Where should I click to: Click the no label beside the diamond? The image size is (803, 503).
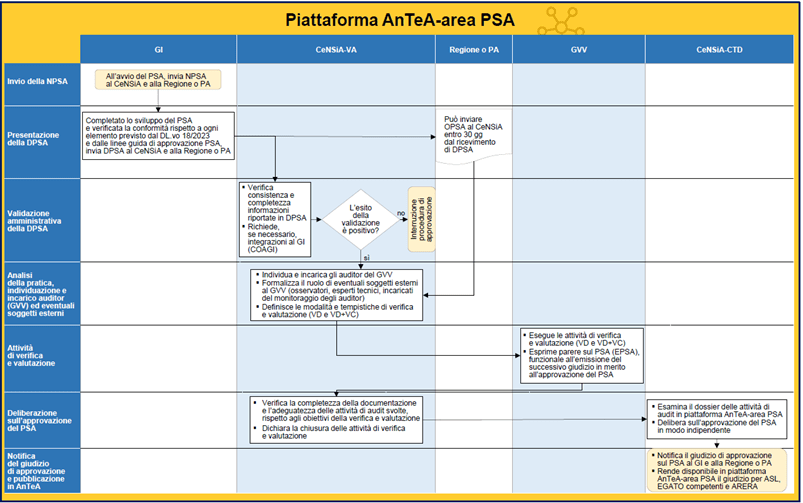coord(401,213)
